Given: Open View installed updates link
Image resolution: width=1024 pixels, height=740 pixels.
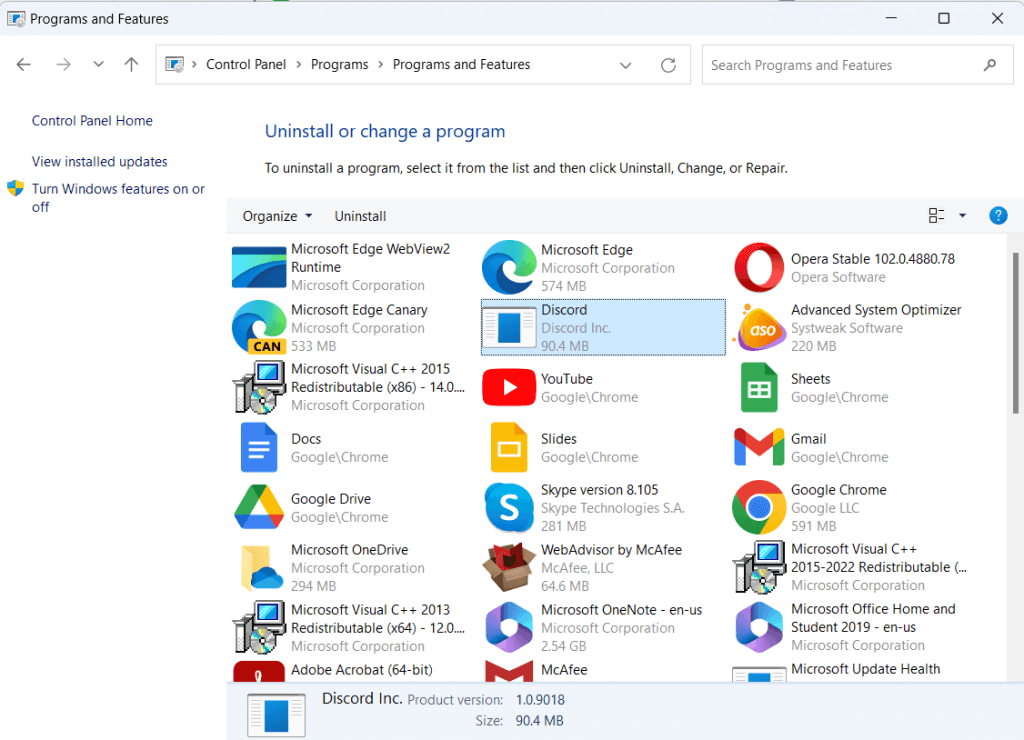Looking at the screenshot, I should click(x=99, y=161).
